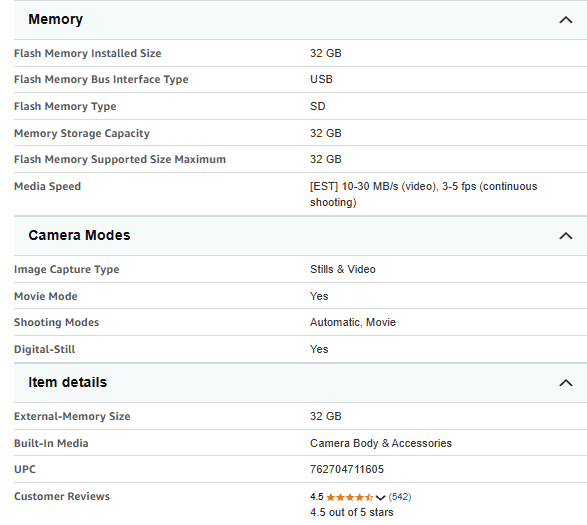Viewport: 587px width, 525px height.
Task: Collapse the Memory section chevron
Action: point(566,20)
